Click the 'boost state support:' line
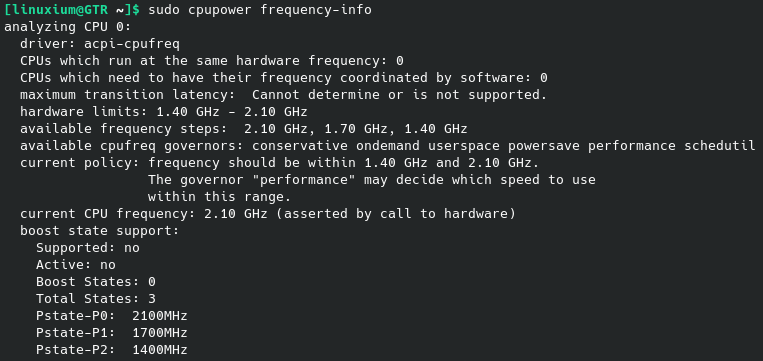This screenshot has width=763, height=361. pyautogui.click(x=100, y=231)
